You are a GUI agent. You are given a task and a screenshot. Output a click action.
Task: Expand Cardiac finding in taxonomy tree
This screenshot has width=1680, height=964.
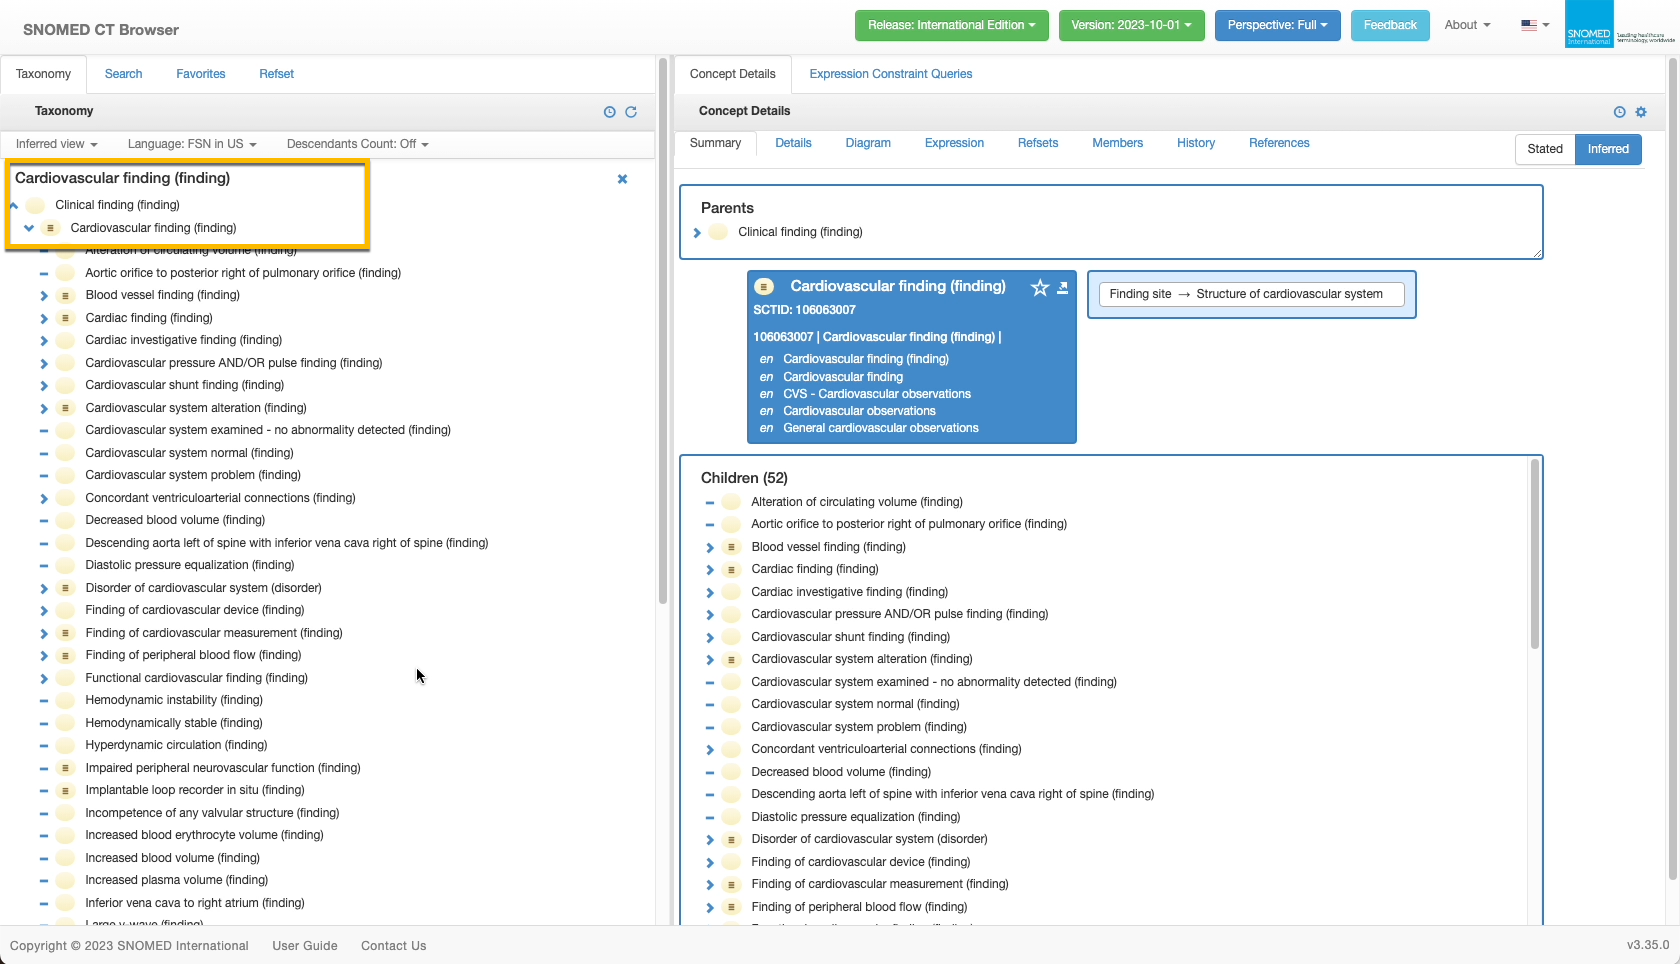[43, 318]
